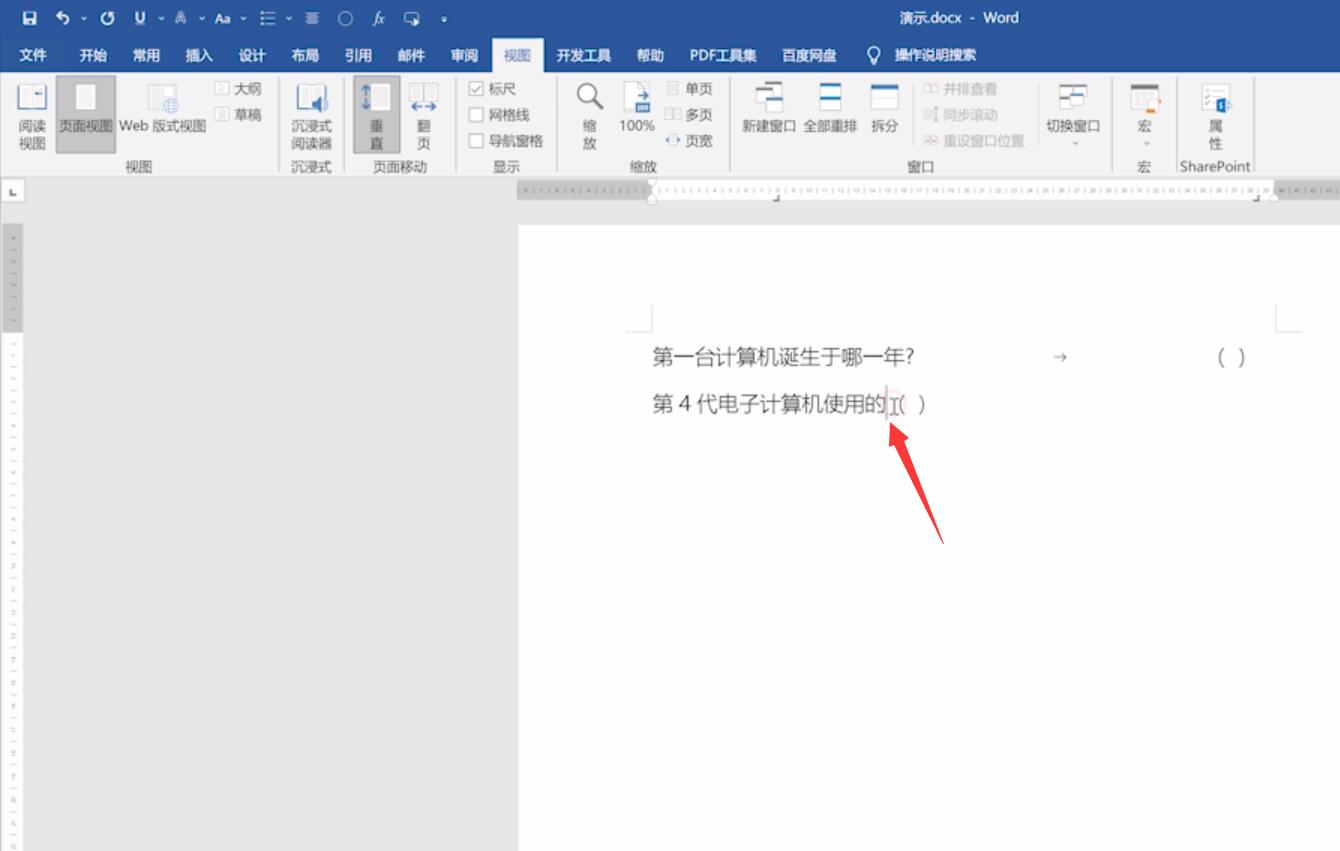The height and width of the screenshot is (851, 1340).
Task: Switch to Outline view (大纲)
Action: [x=238, y=89]
